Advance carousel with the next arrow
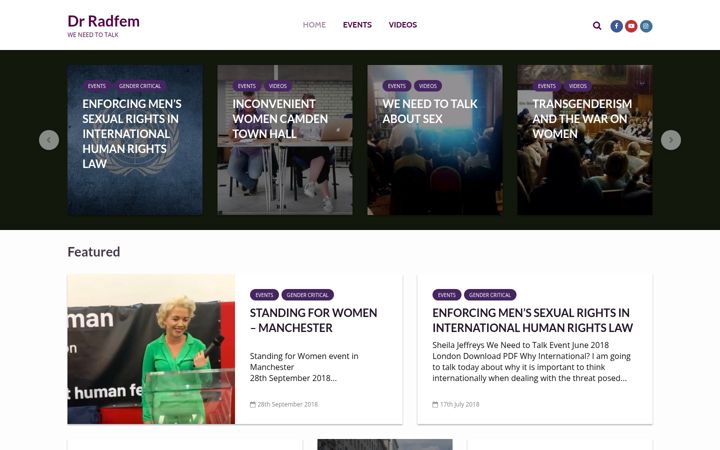 pyautogui.click(x=670, y=140)
